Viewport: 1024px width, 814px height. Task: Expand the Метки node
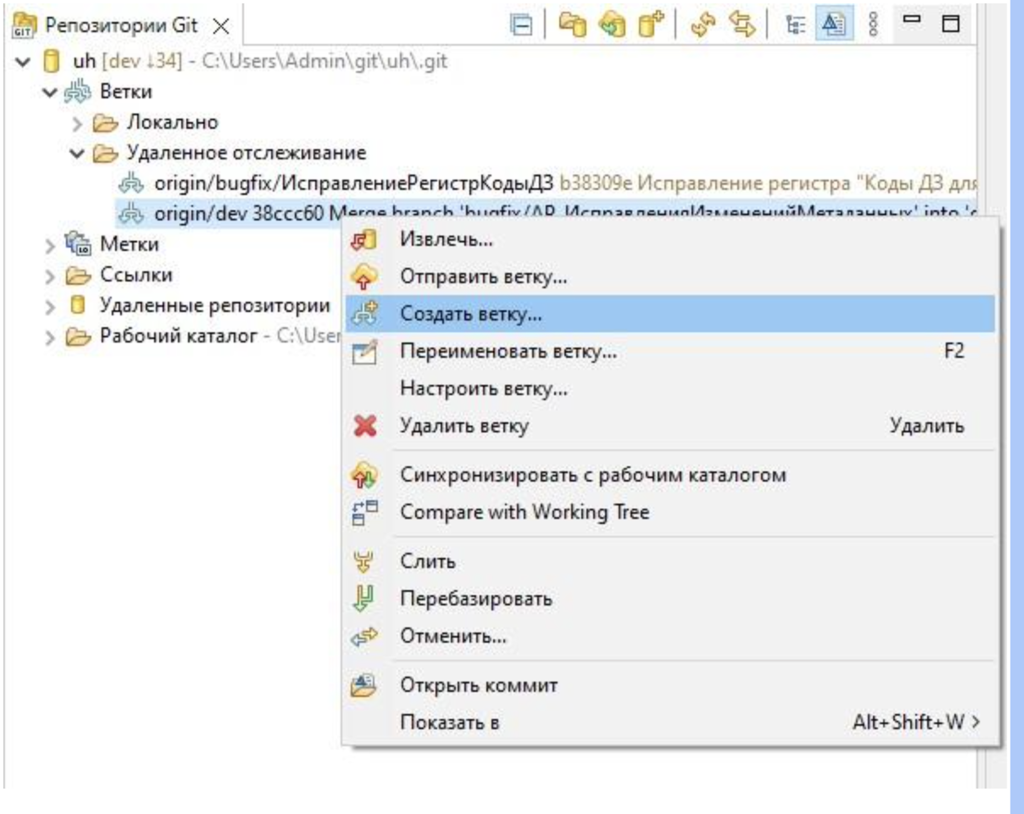[x=50, y=245]
